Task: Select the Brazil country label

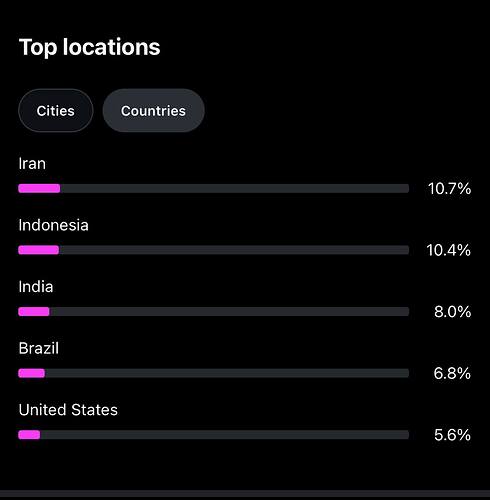Action: click(x=39, y=348)
